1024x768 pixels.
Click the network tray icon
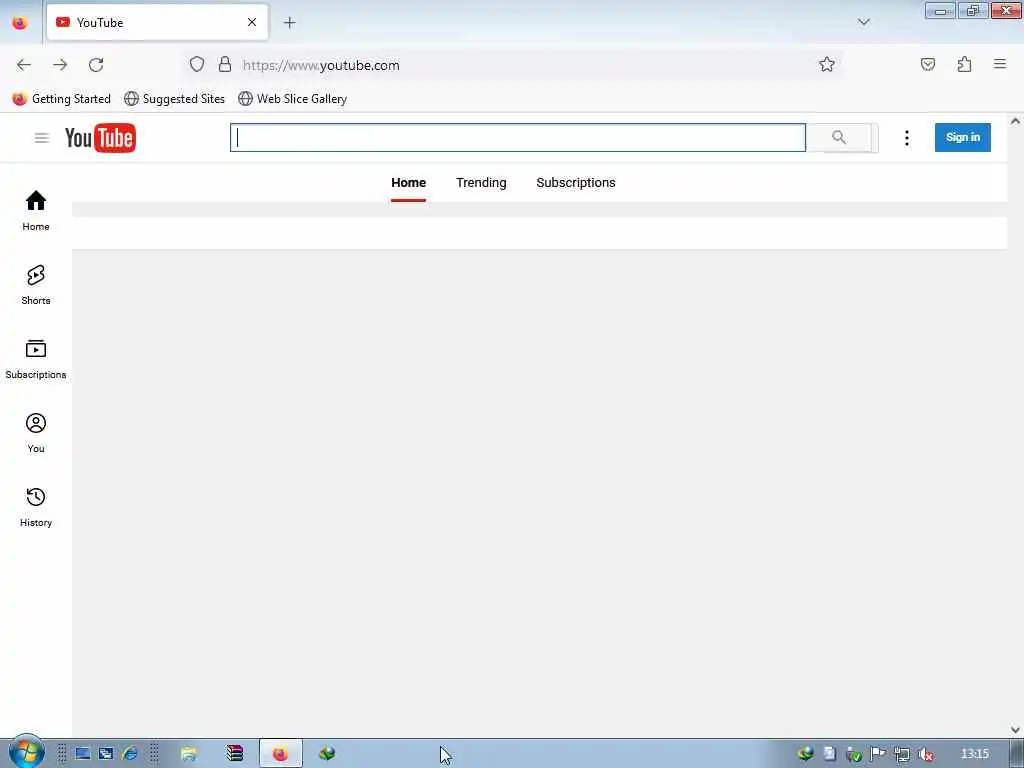pos(901,754)
